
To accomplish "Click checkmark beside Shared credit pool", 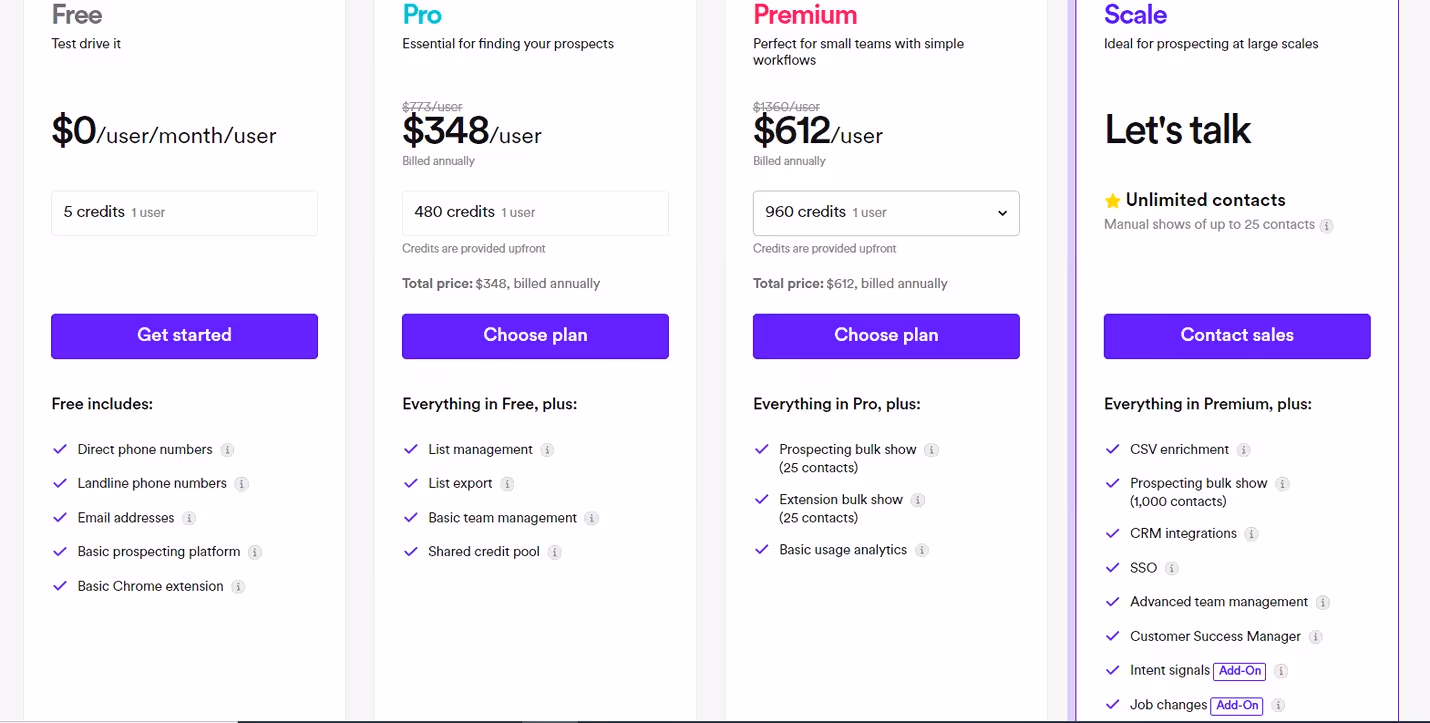I will pos(410,551).
